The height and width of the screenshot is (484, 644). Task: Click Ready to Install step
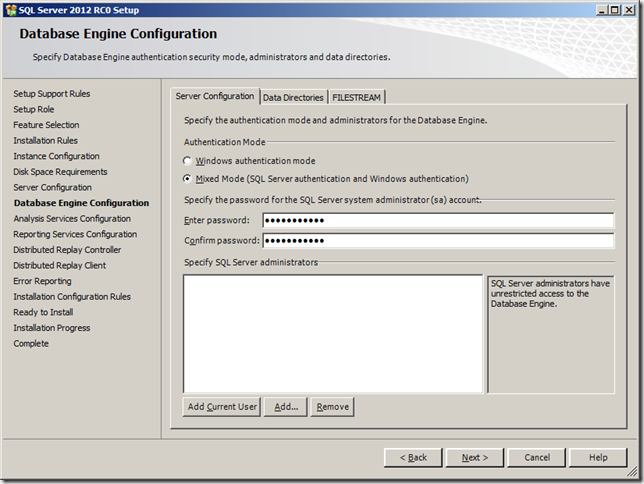(x=43, y=312)
